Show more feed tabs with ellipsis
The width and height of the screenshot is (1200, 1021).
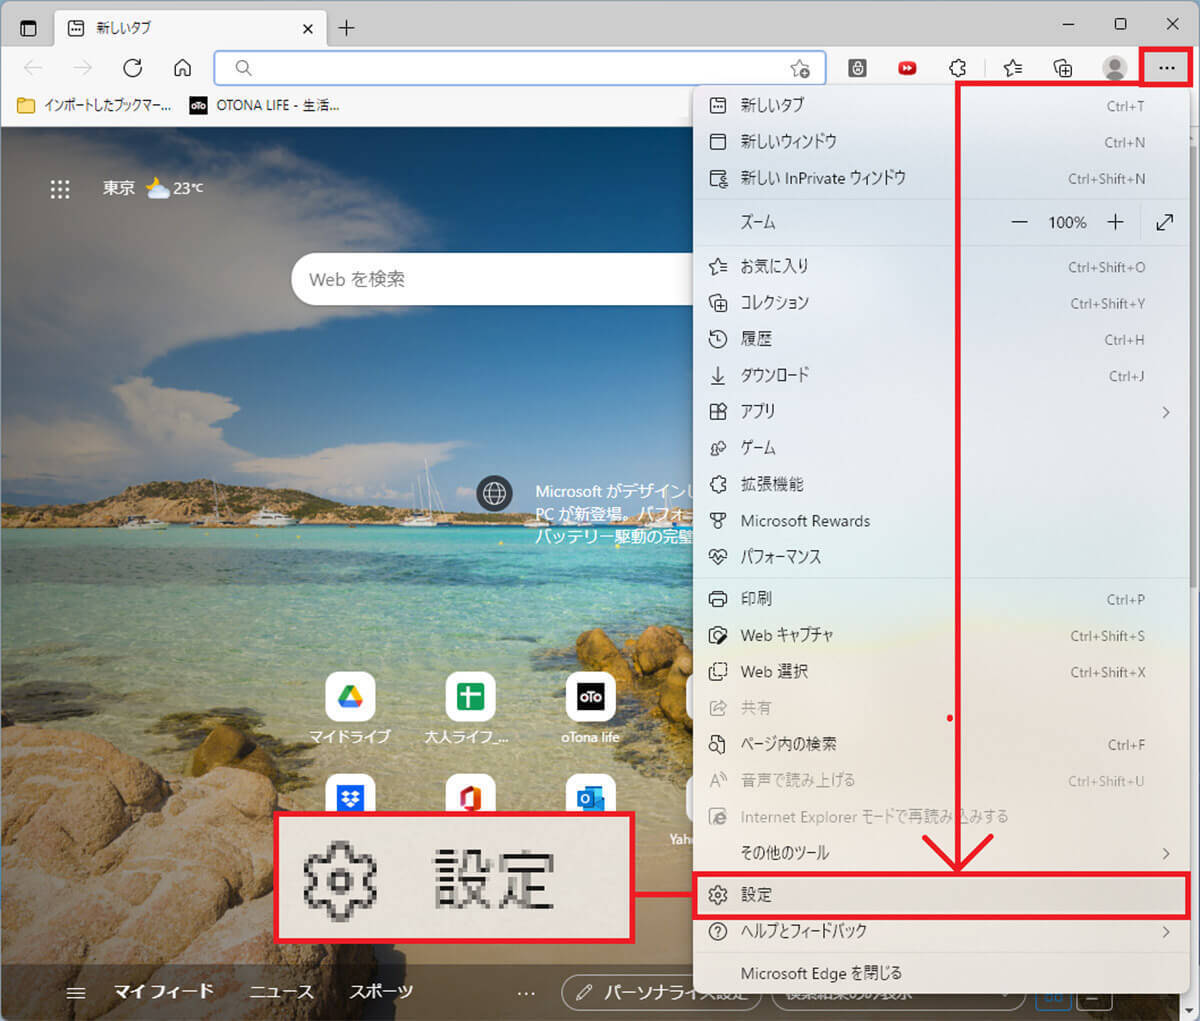526,993
